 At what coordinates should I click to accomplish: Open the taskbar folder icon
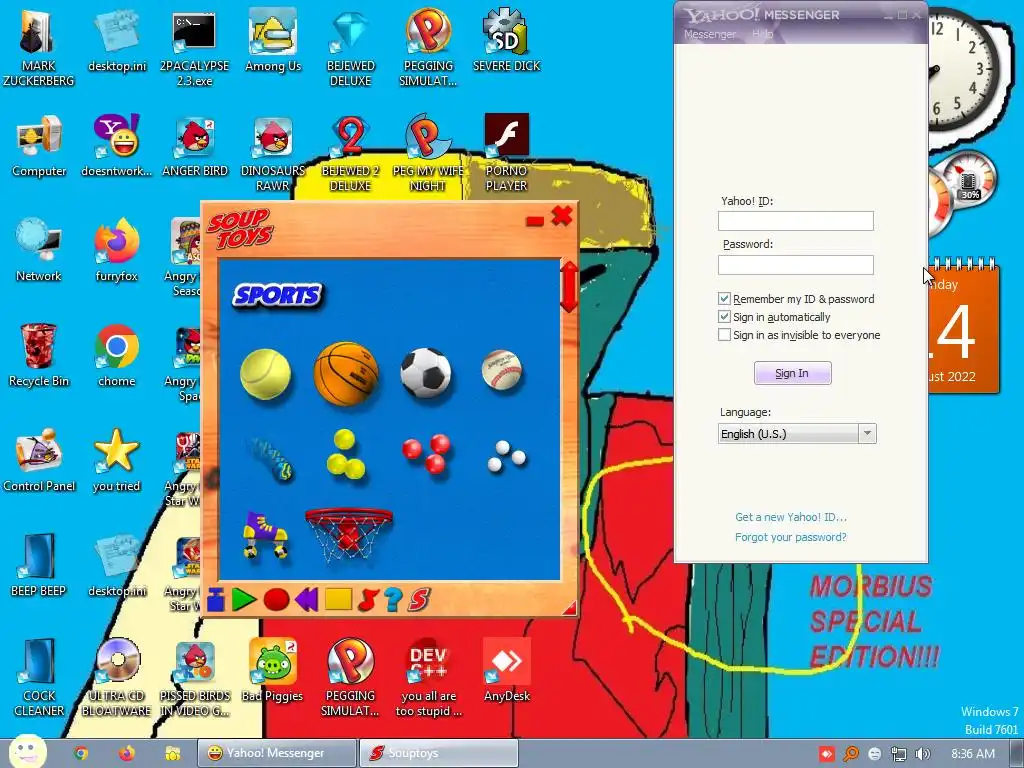(172, 753)
